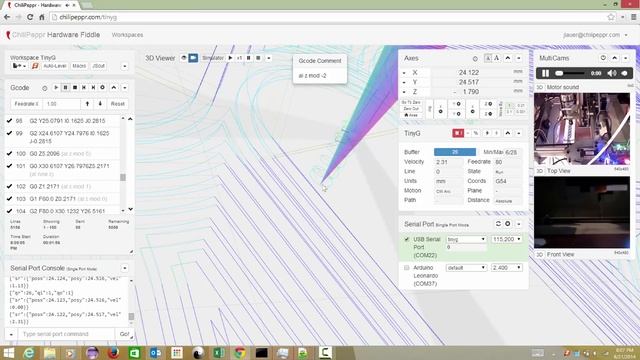The width and height of the screenshot is (640, 360).
Task: Open Workspaces menu in top navigation
Action: pos(127,35)
